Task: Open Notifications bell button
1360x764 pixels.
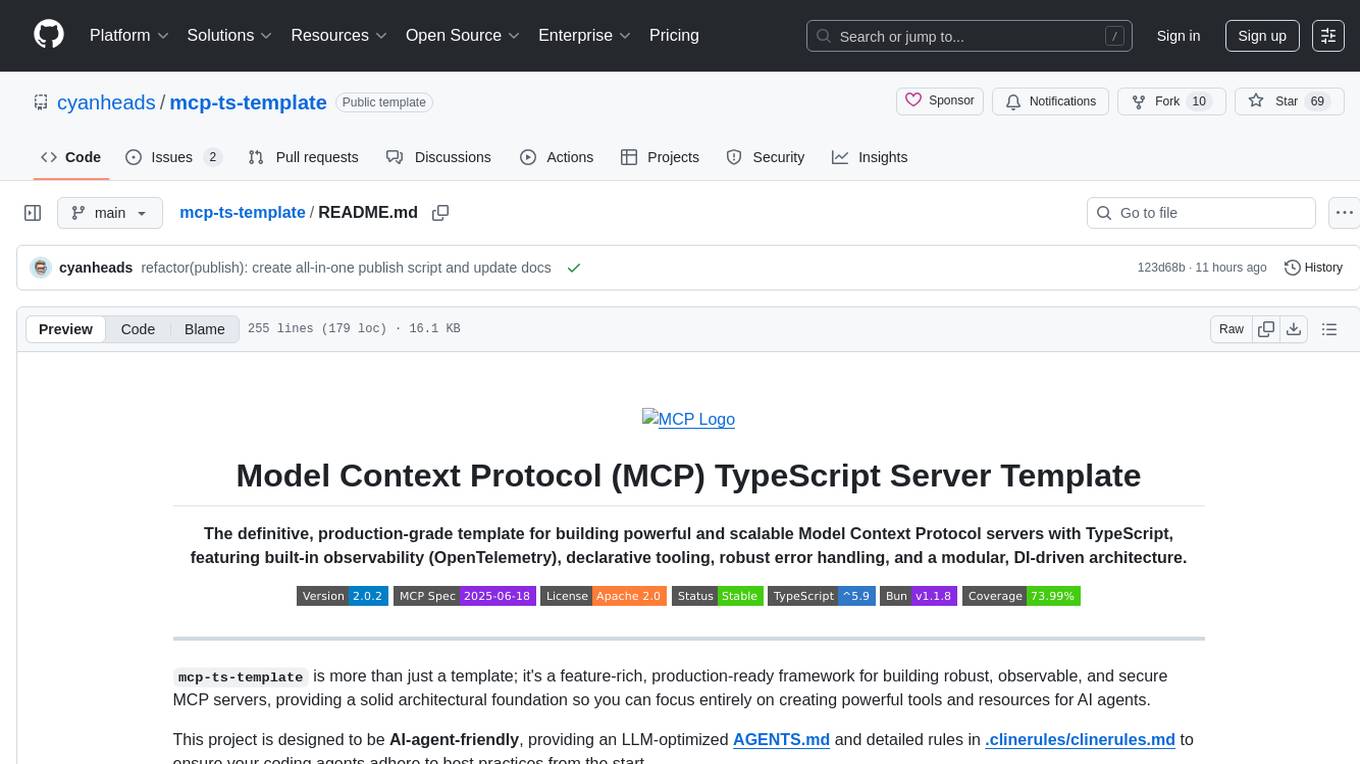Action: 1051,101
